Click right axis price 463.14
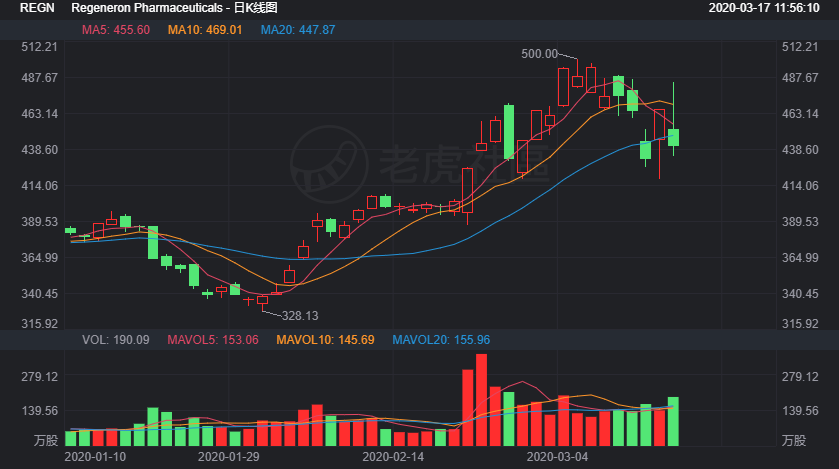This screenshot has width=839, height=469. point(800,114)
